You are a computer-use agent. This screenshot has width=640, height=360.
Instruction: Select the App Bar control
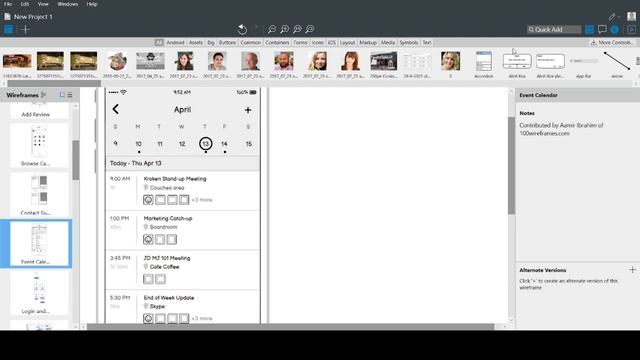pos(583,64)
